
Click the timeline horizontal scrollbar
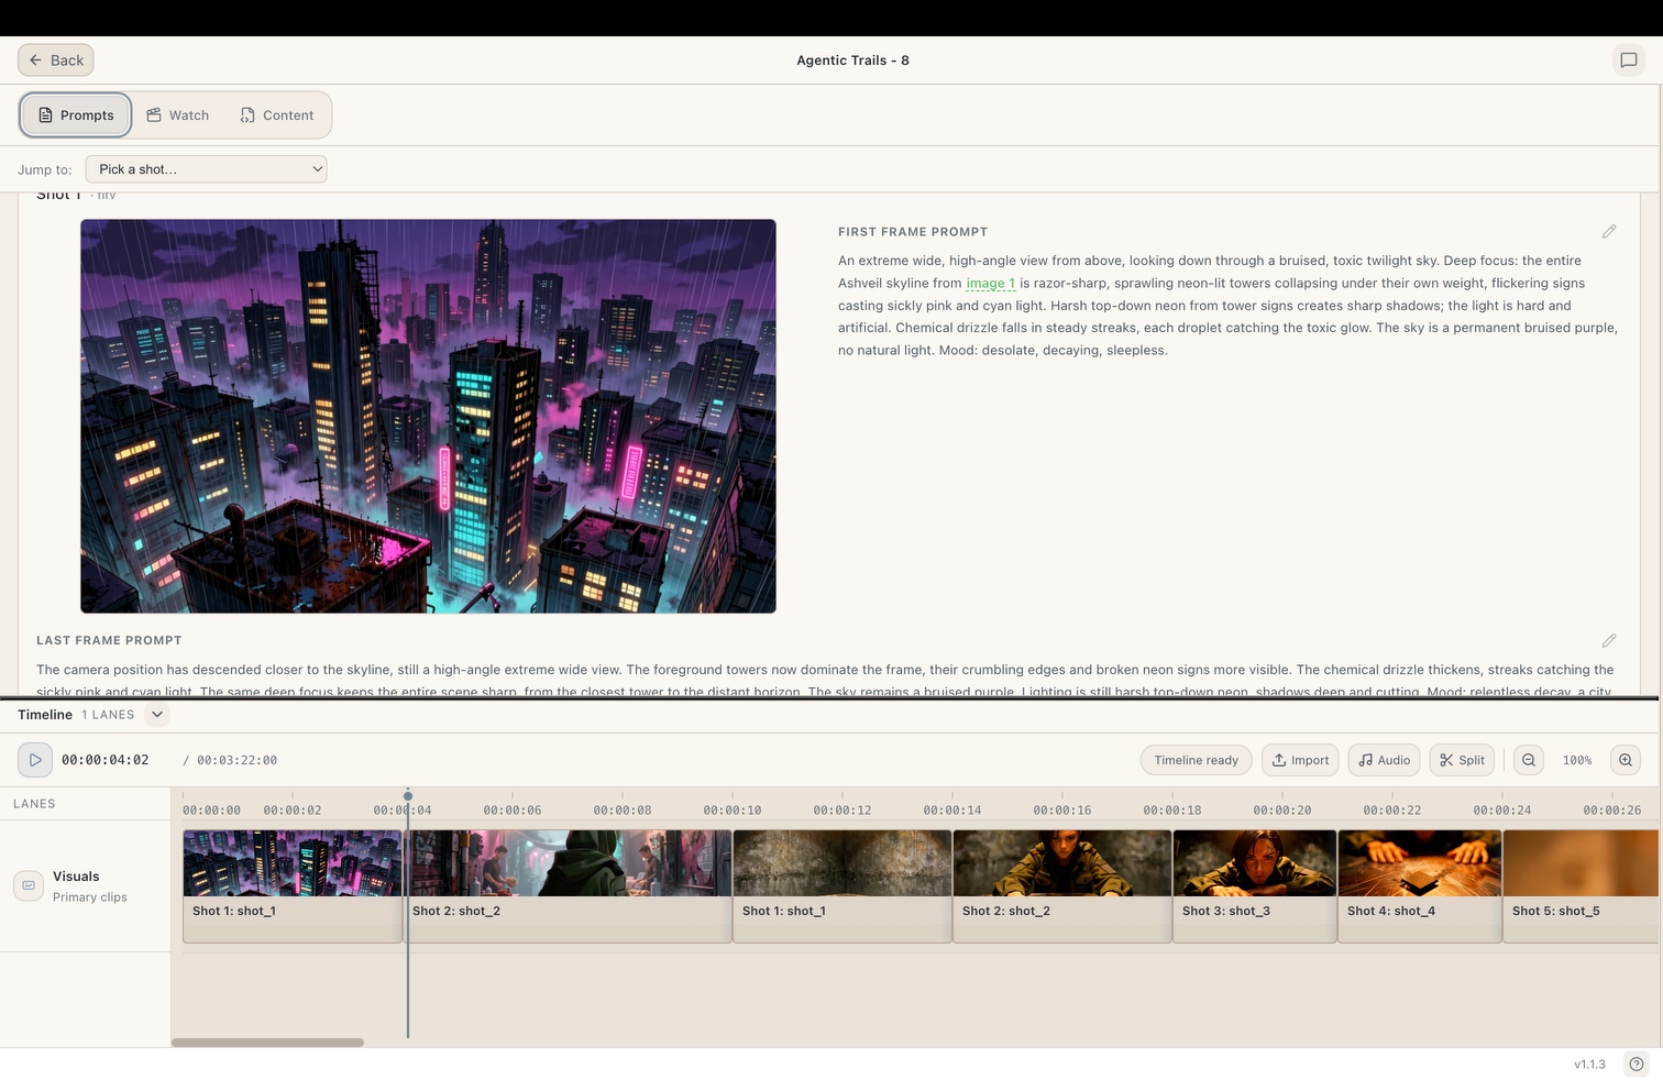pyautogui.click(x=267, y=1042)
